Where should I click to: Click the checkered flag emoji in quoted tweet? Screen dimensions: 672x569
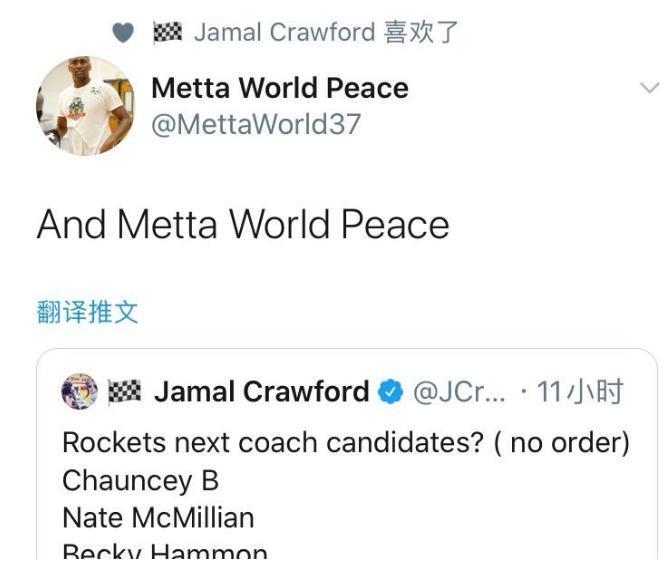[x=124, y=391]
